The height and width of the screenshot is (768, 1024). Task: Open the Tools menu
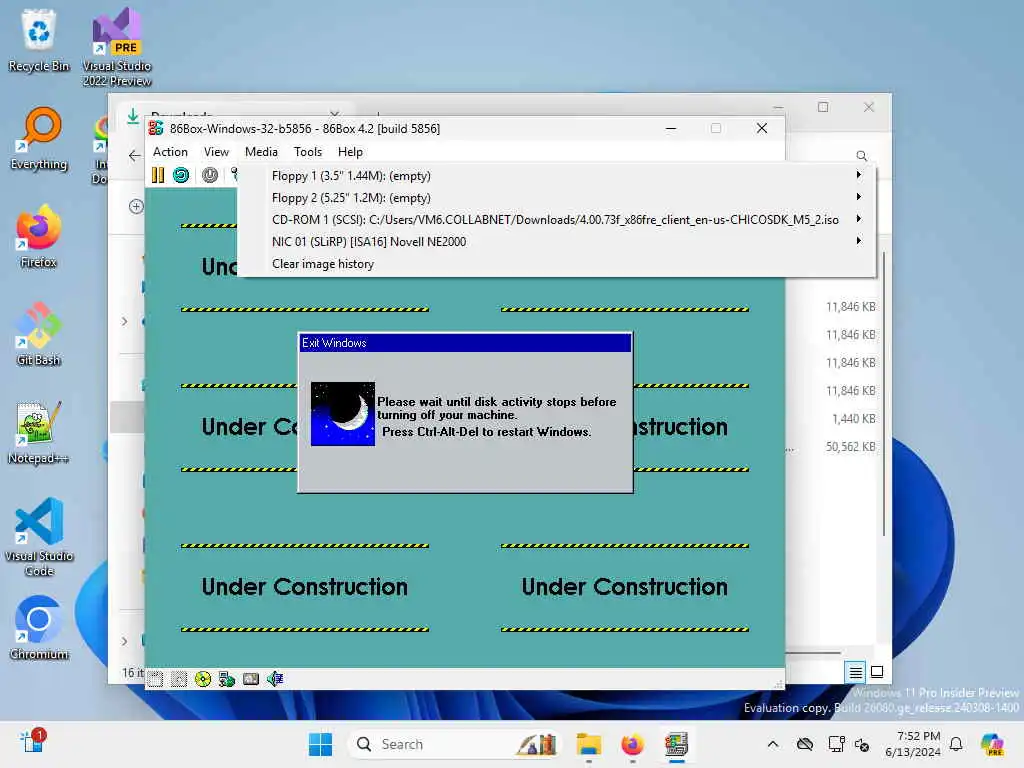coord(308,152)
